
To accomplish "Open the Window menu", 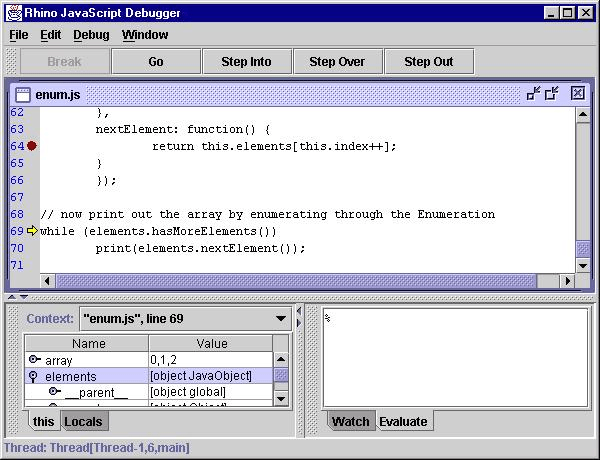I will (x=145, y=34).
